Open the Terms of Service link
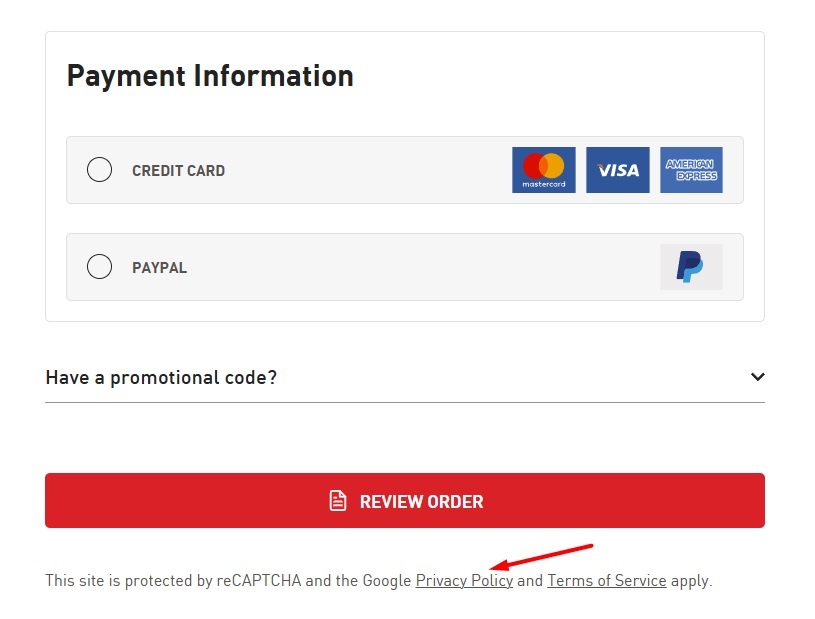Screen dimensions: 815x619 607,581
